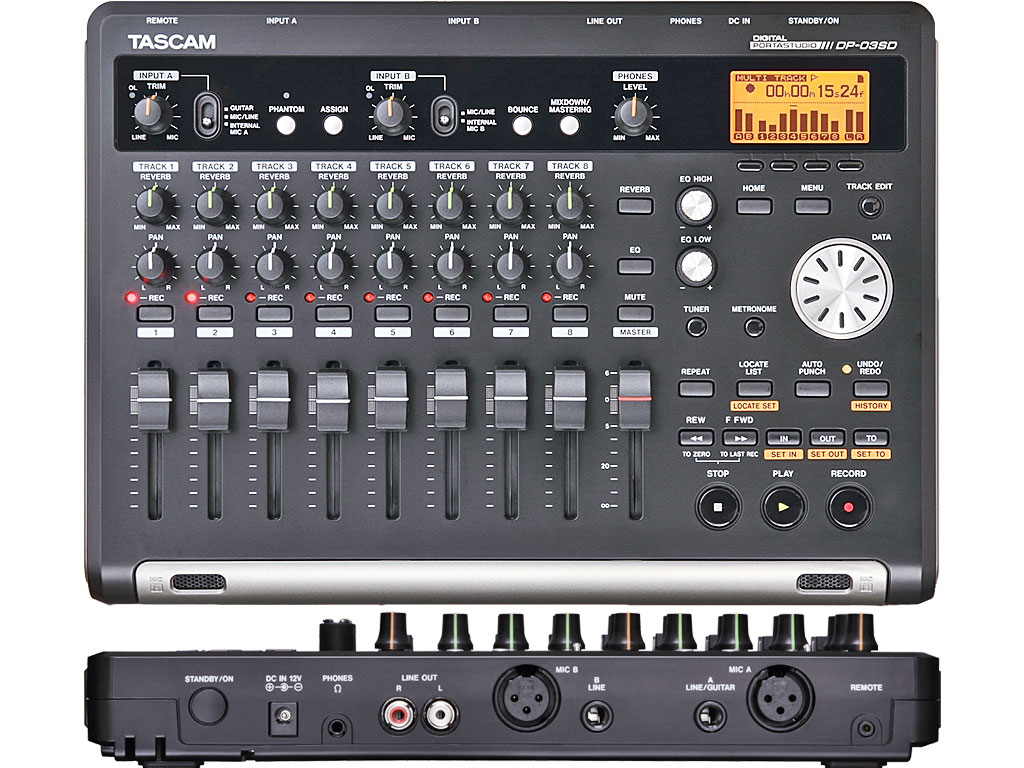Click the TRACK 3 REVERB knob

[274, 205]
